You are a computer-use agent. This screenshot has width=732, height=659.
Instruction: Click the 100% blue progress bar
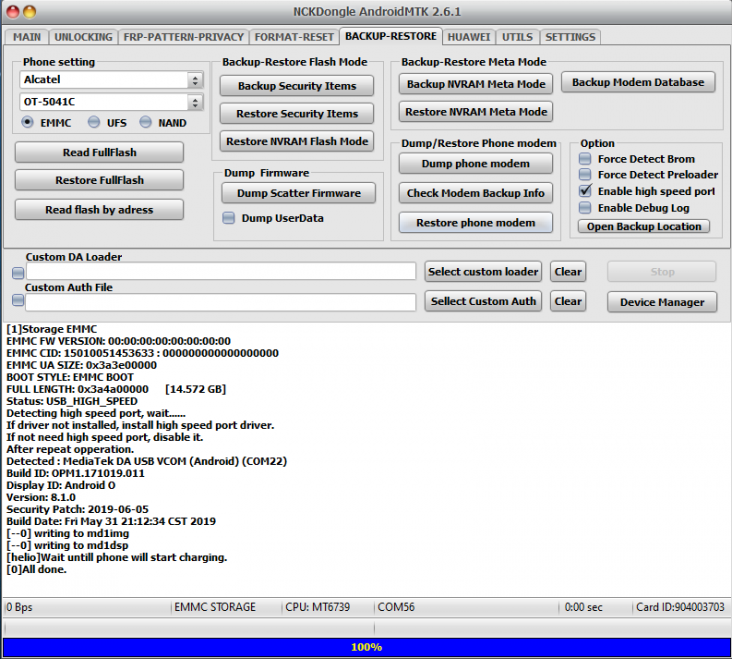point(366,647)
